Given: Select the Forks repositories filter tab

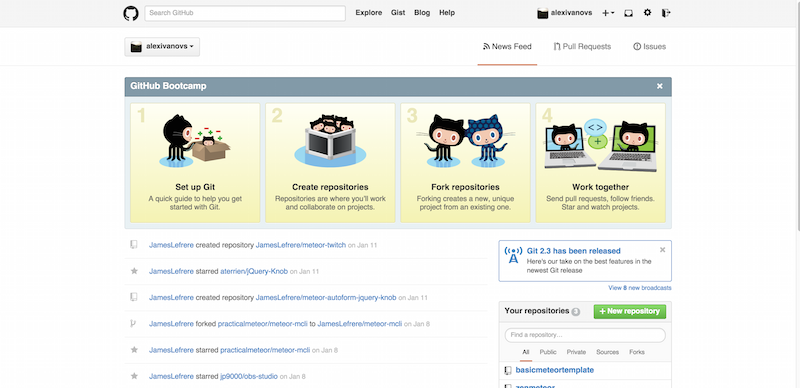Looking at the screenshot, I should pyautogui.click(x=637, y=352).
